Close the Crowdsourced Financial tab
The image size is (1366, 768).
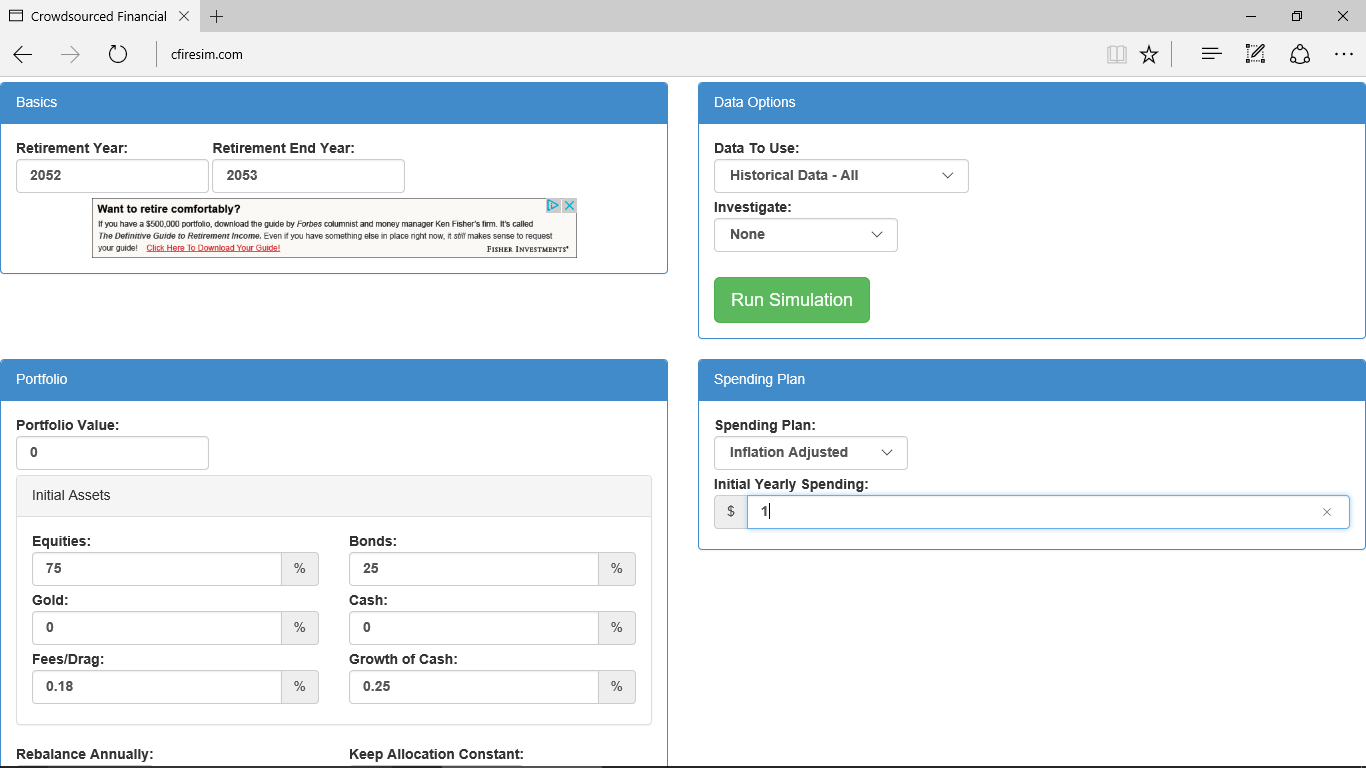point(184,16)
